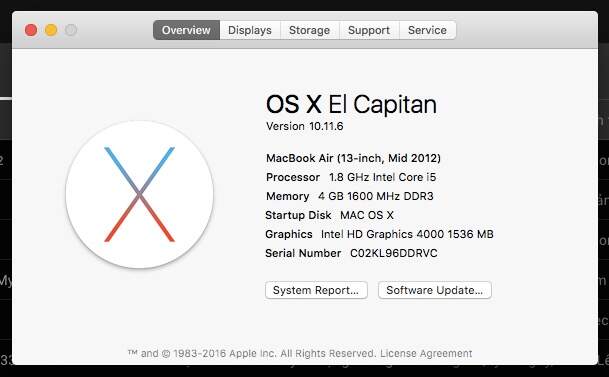Image resolution: width=609 pixels, height=377 pixels.
Task: Show the Service tab
Action: (427, 30)
